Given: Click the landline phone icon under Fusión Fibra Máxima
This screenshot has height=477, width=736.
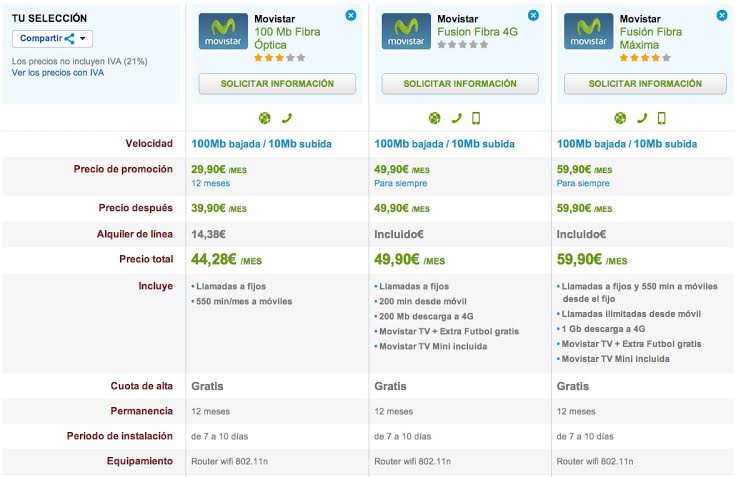Looking at the screenshot, I should pyautogui.click(x=642, y=118).
